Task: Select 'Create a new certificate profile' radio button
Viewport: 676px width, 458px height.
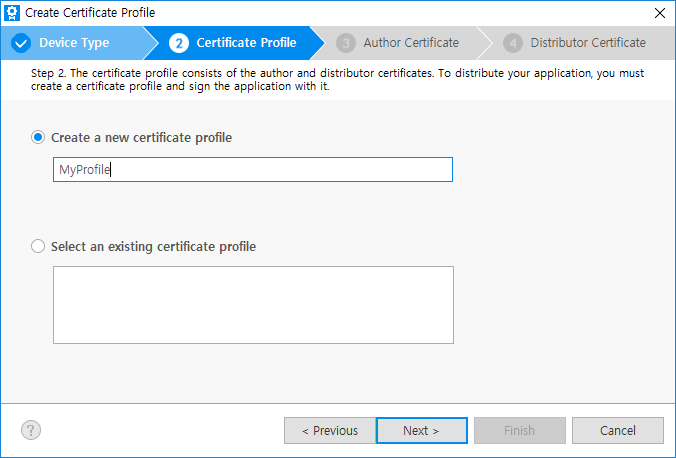Action: tap(39, 138)
